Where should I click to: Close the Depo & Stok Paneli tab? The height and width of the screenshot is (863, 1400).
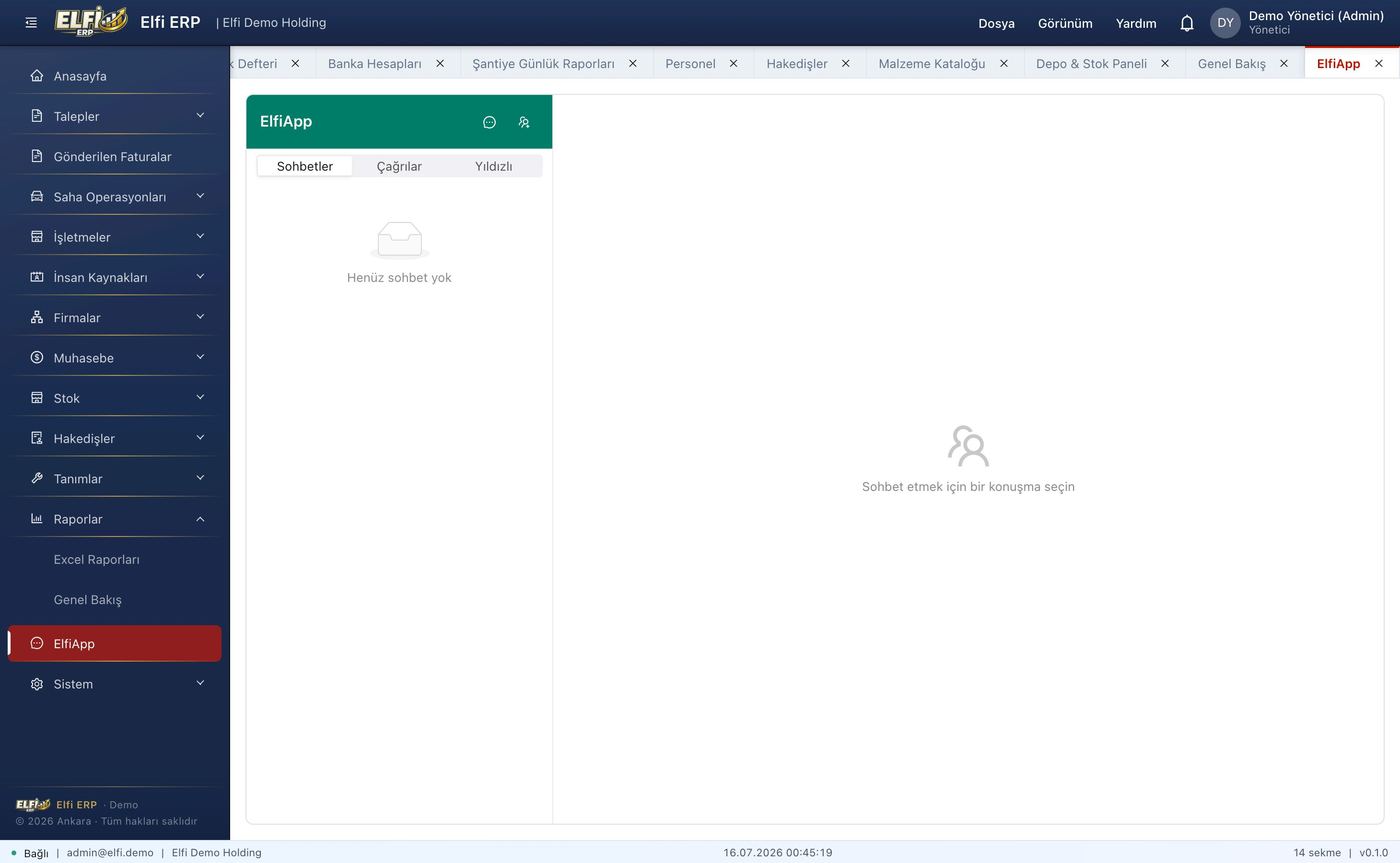pyautogui.click(x=1165, y=63)
